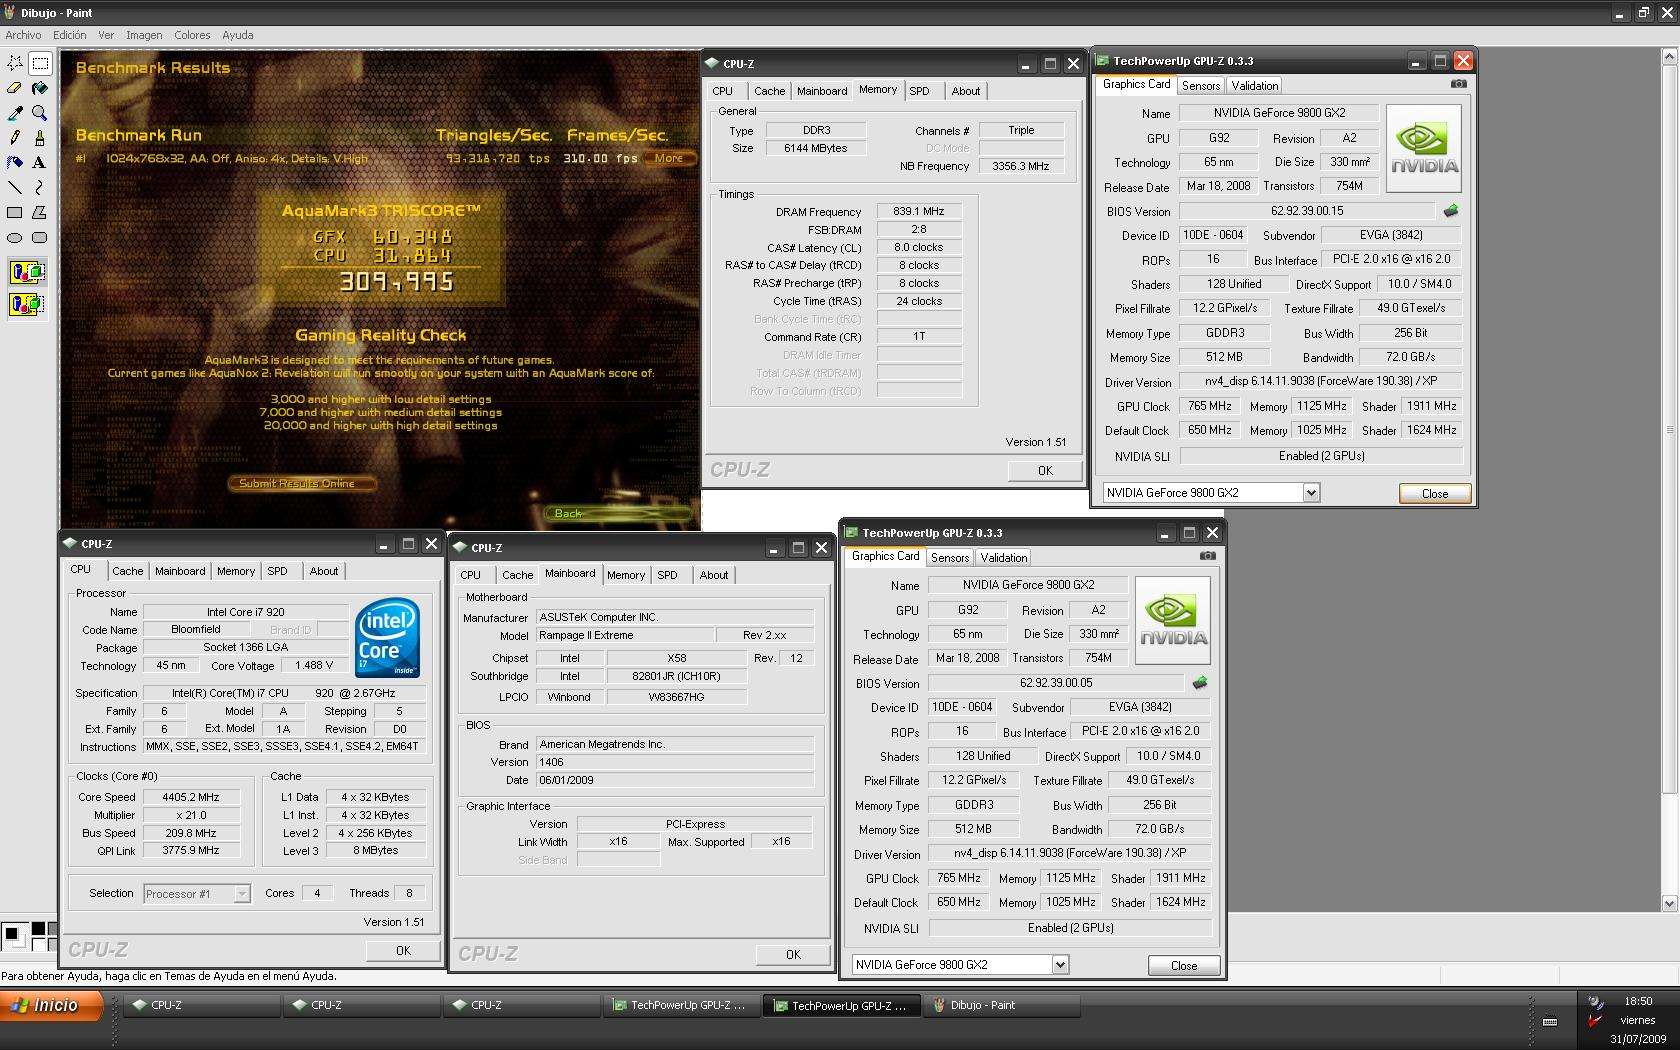Click the Intel Core i7 logo
Screen dimensions: 1680x1050
(387, 638)
